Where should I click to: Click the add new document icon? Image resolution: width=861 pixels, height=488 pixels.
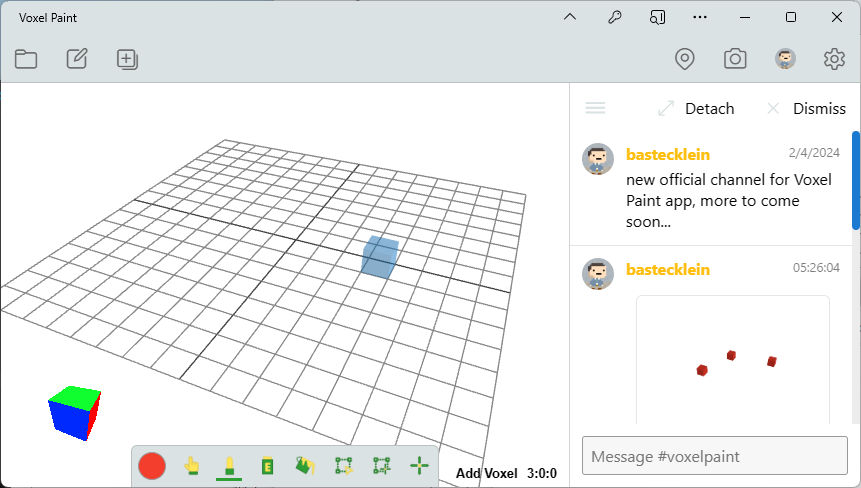pos(127,59)
